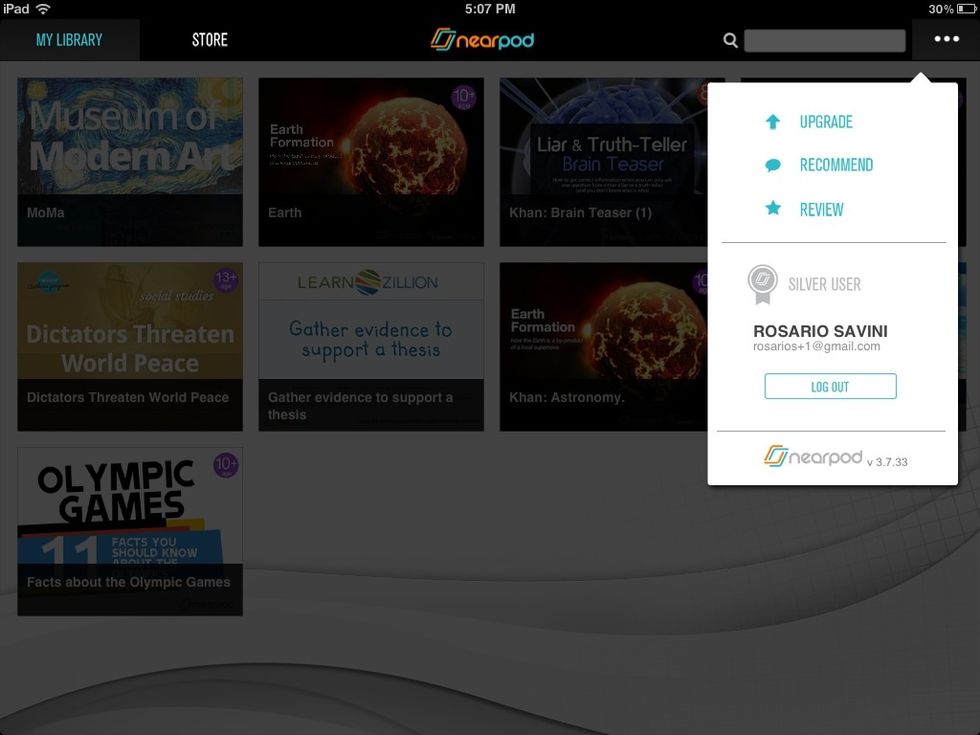Open the Upgrade option
The width and height of the screenshot is (980, 735).
coord(827,121)
